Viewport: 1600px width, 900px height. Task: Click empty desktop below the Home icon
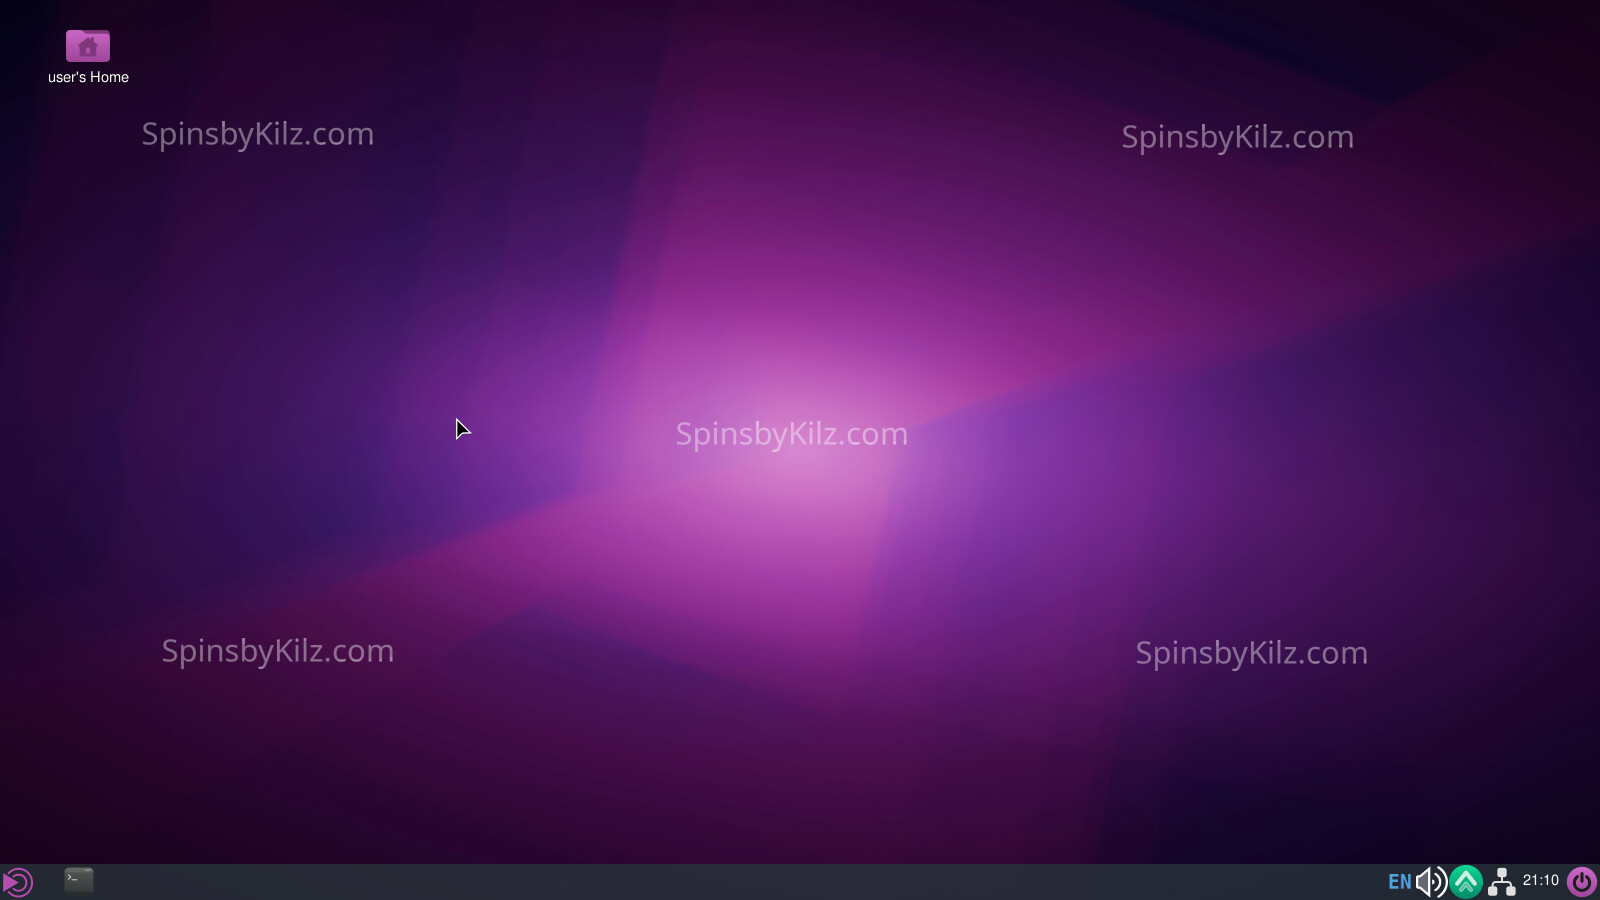pyautogui.click(x=88, y=250)
